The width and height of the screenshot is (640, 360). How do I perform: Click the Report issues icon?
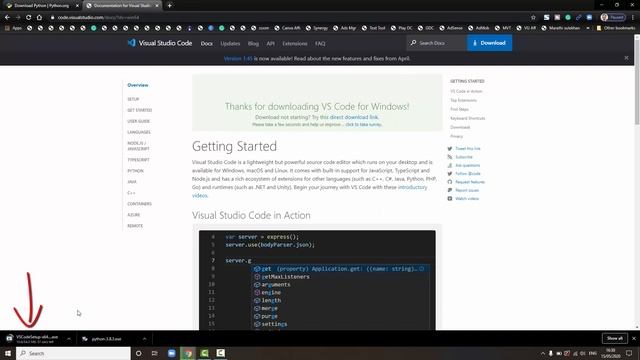coord(450,190)
